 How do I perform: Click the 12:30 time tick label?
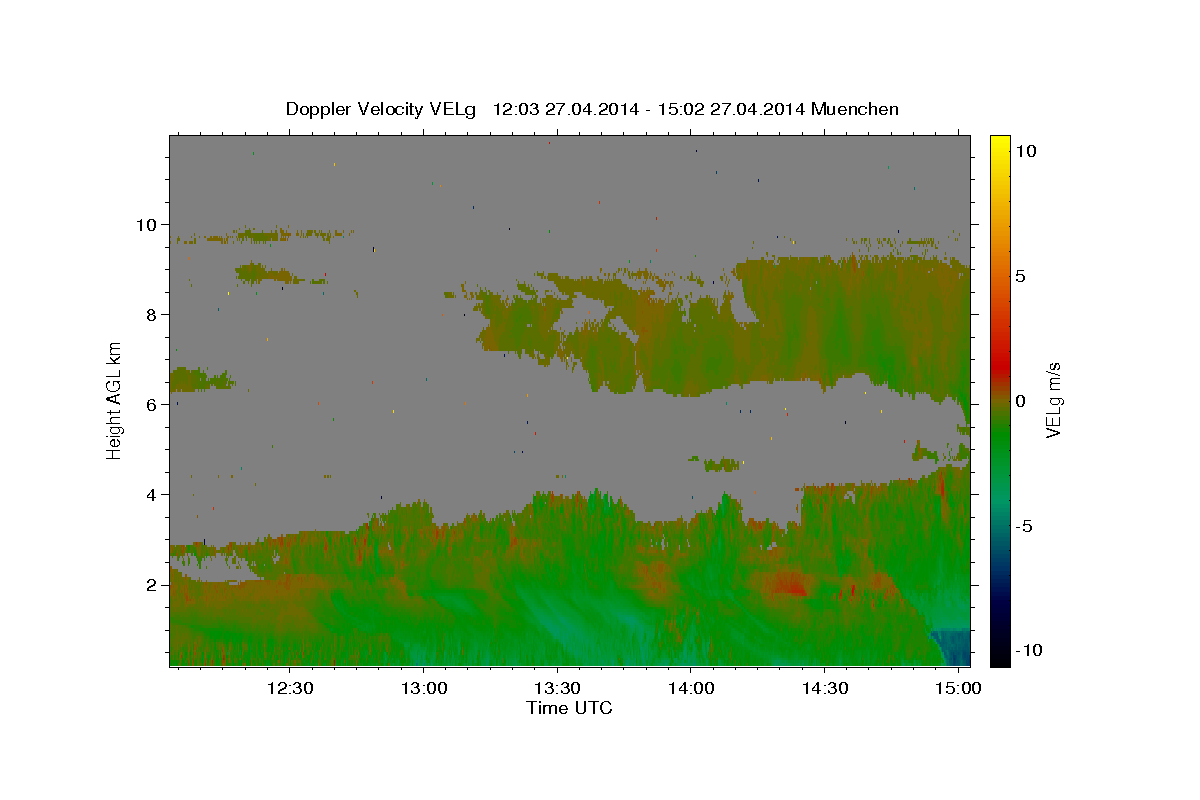tap(290, 689)
